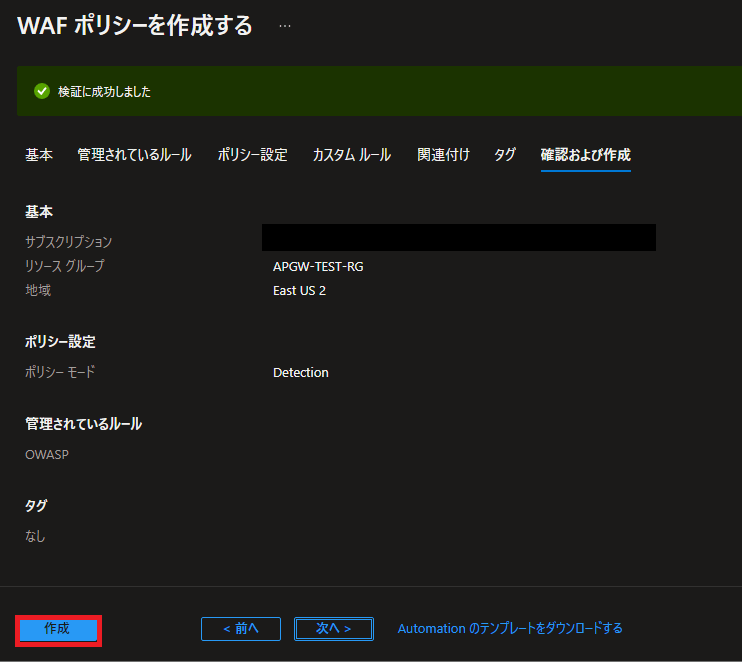This screenshot has width=742, height=664.
Task: Switch to the タグ tab
Action: coord(504,155)
